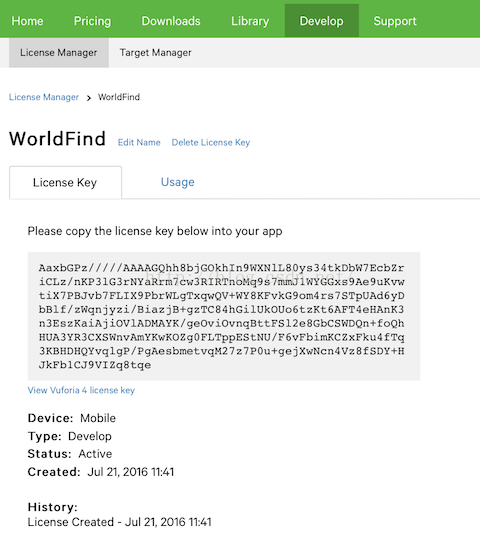The height and width of the screenshot is (533, 480).
Task: Click the breadcrumb chevron arrow
Action: (89, 98)
